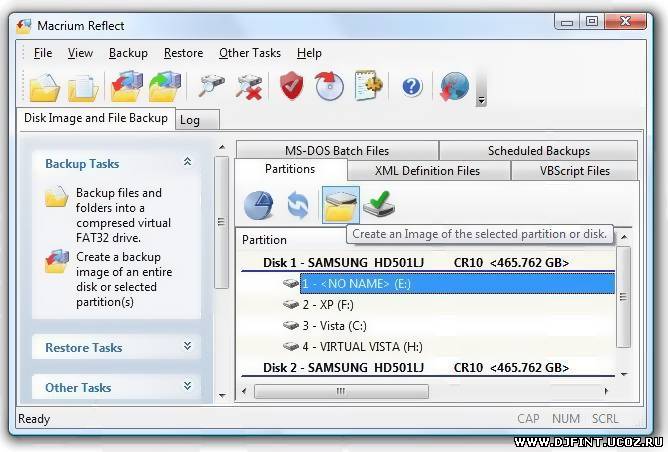668x452 pixels.
Task: Click the open folder file backup toolbar icon
Action: (44, 87)
